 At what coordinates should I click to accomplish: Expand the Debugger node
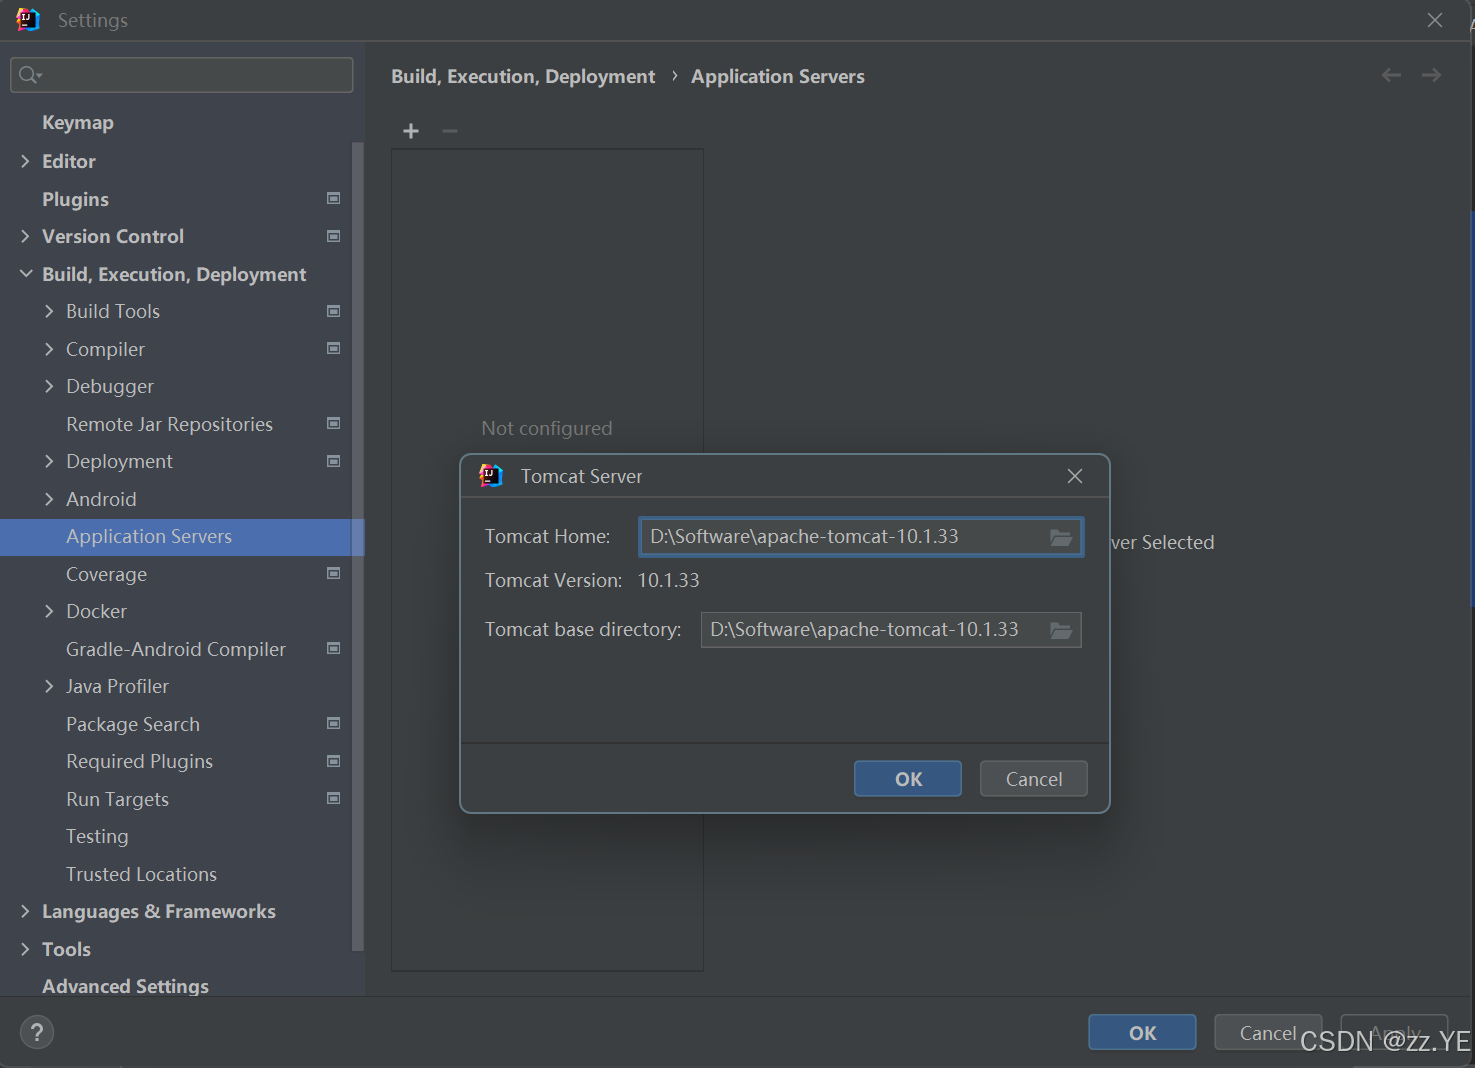[49, 386]
